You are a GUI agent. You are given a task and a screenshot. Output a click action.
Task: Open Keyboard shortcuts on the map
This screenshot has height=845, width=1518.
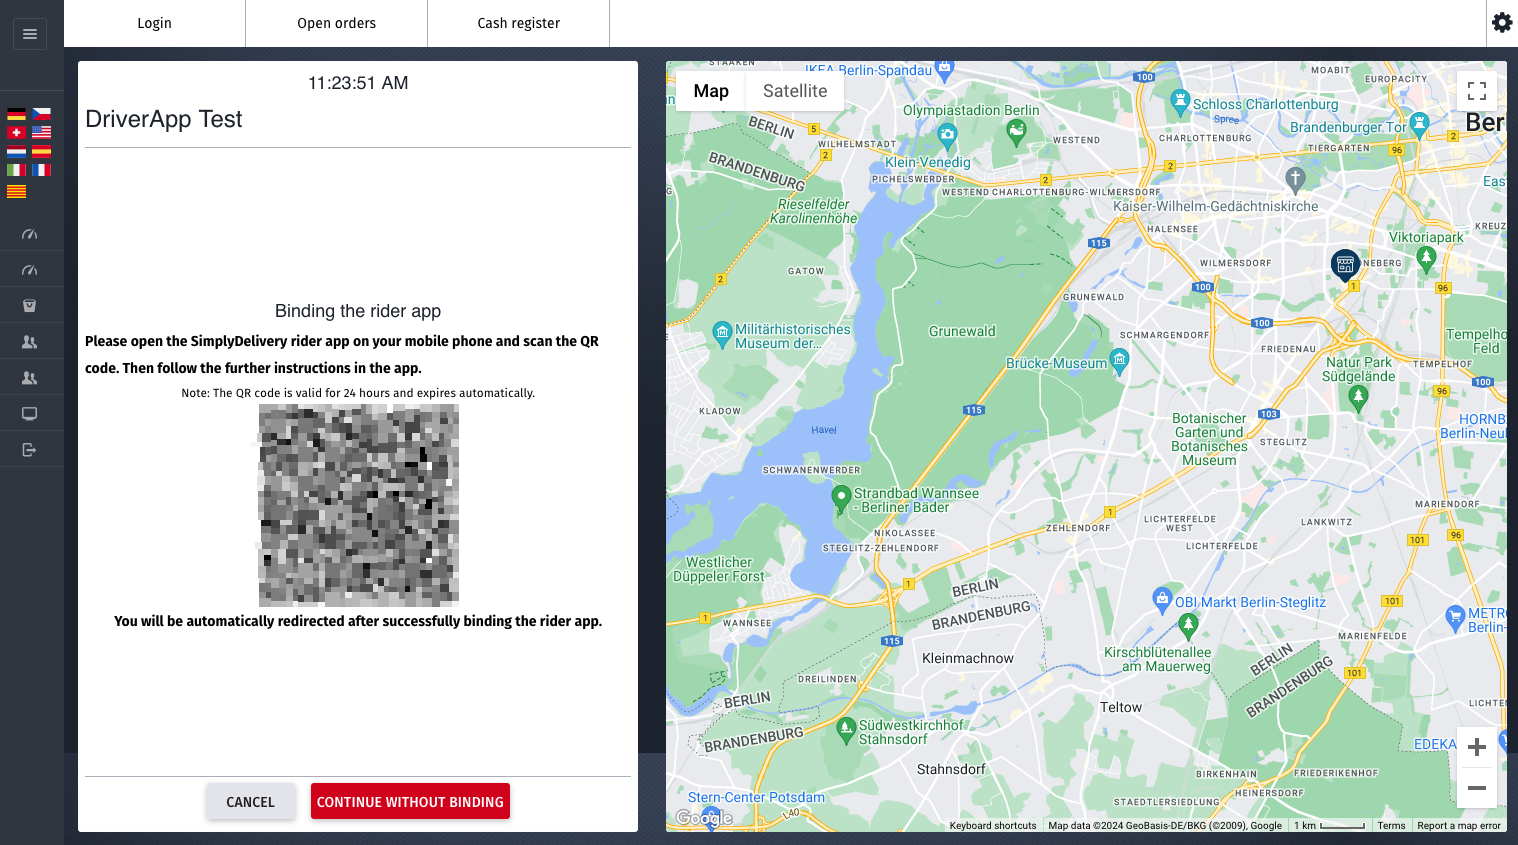993,826
